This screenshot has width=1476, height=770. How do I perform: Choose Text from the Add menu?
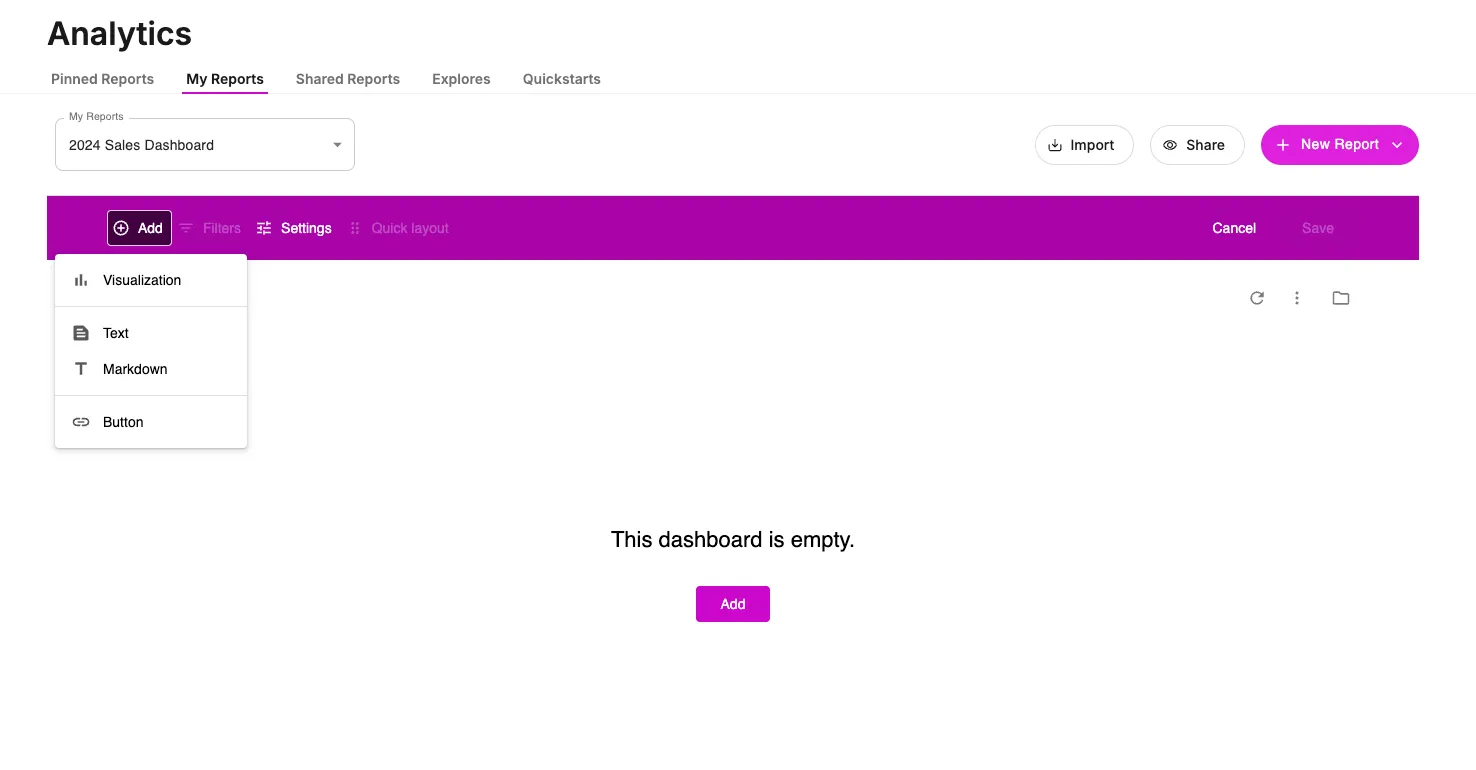(x=151, y=333)
